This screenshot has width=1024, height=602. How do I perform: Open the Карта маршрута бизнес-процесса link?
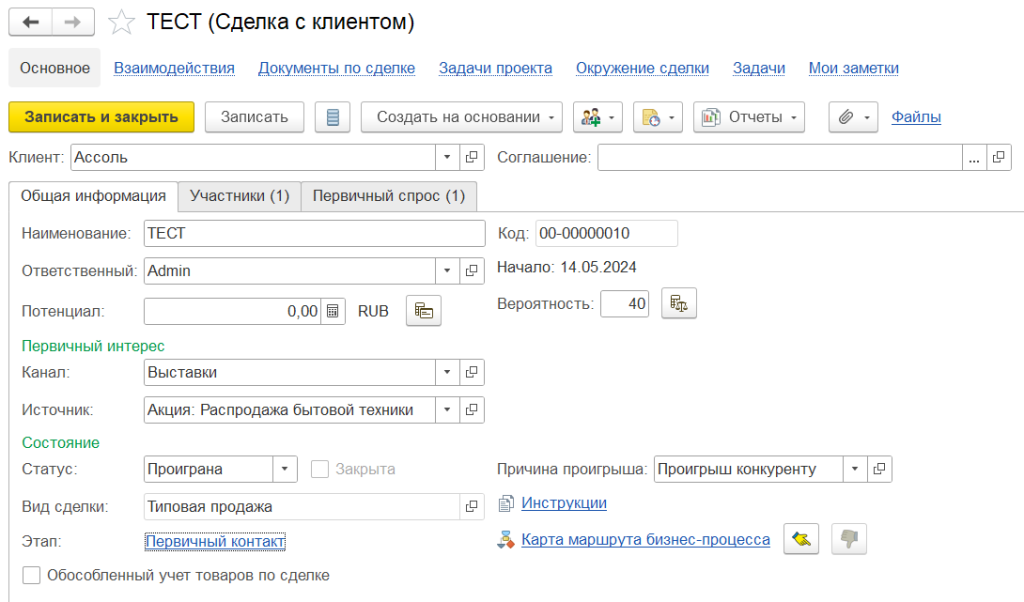[x=645, y=540]
